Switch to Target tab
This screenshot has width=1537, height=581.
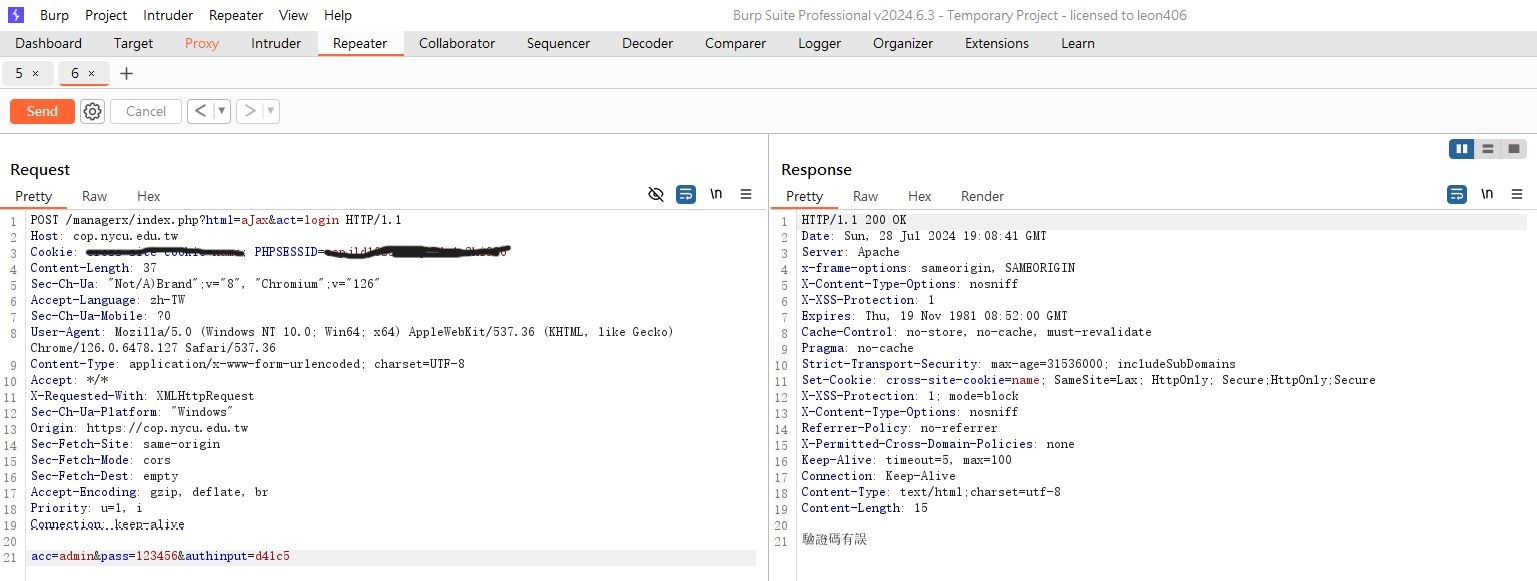coord(133,43)
